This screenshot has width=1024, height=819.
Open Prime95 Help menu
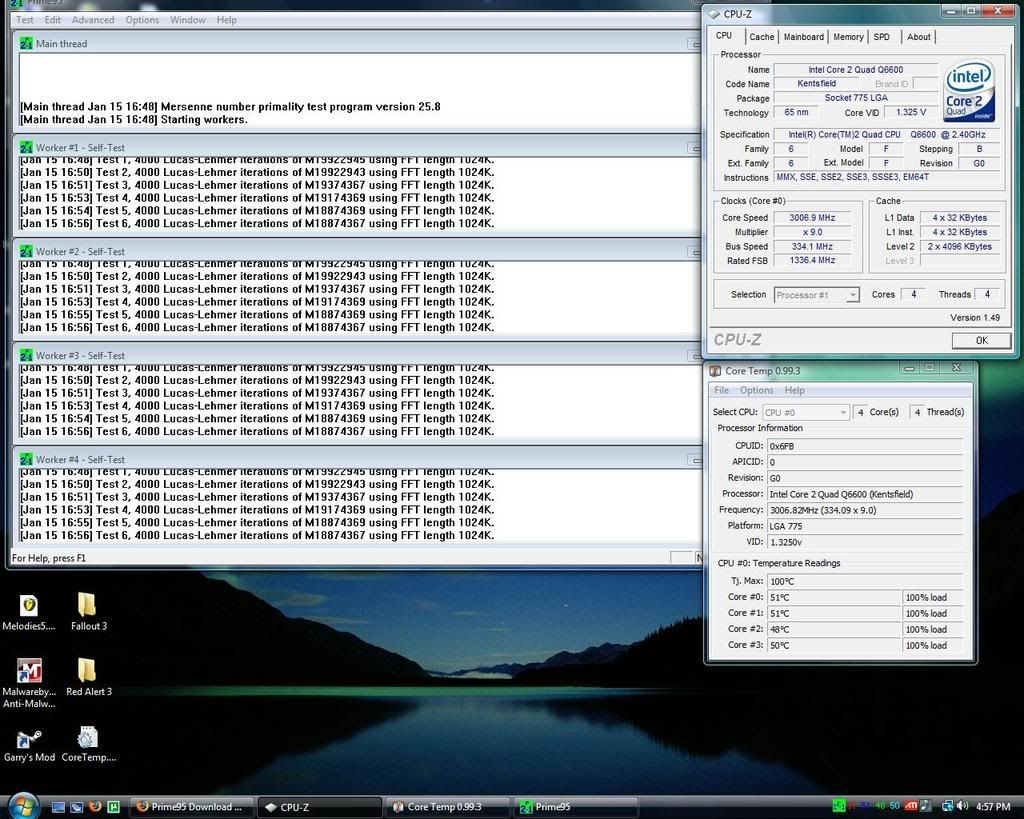click(227, 20)
